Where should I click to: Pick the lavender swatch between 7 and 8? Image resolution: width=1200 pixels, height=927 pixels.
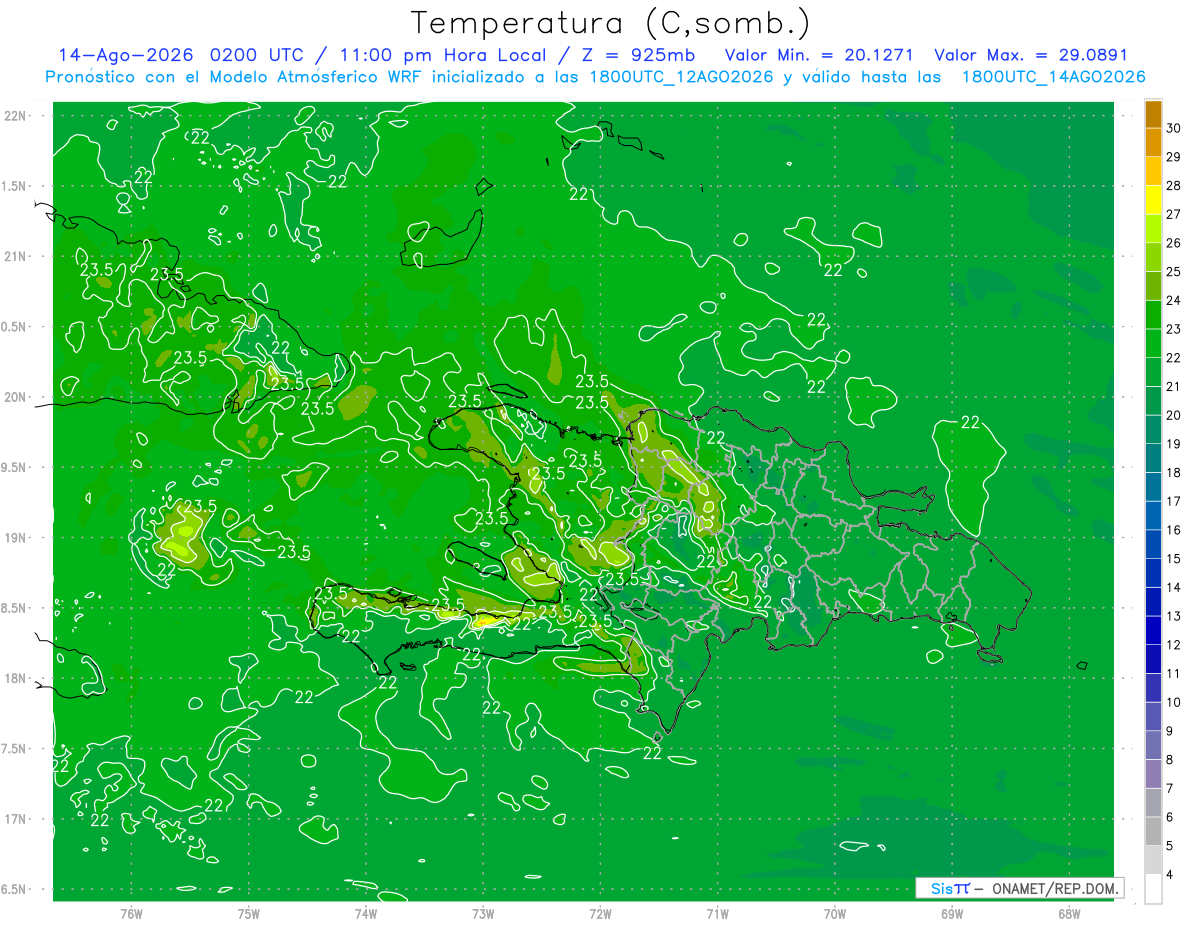tap(1153, 774)
